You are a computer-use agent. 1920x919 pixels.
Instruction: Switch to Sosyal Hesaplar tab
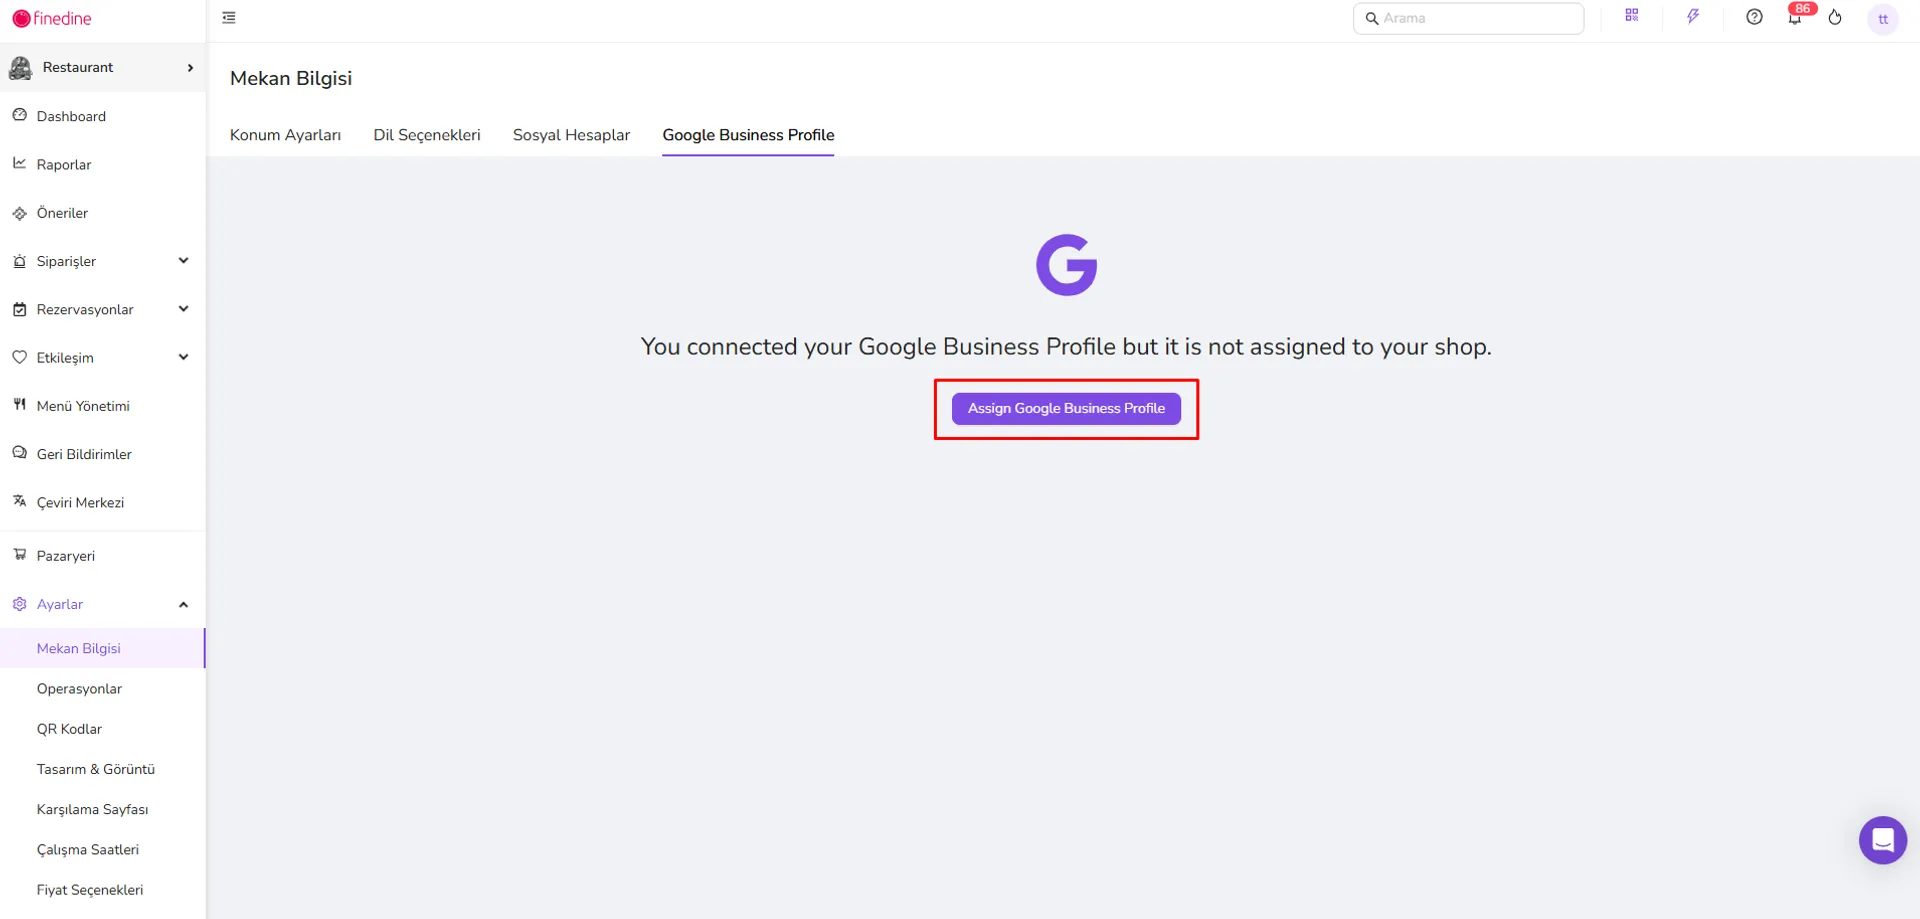pyautogui.click(x=571, y=135)
